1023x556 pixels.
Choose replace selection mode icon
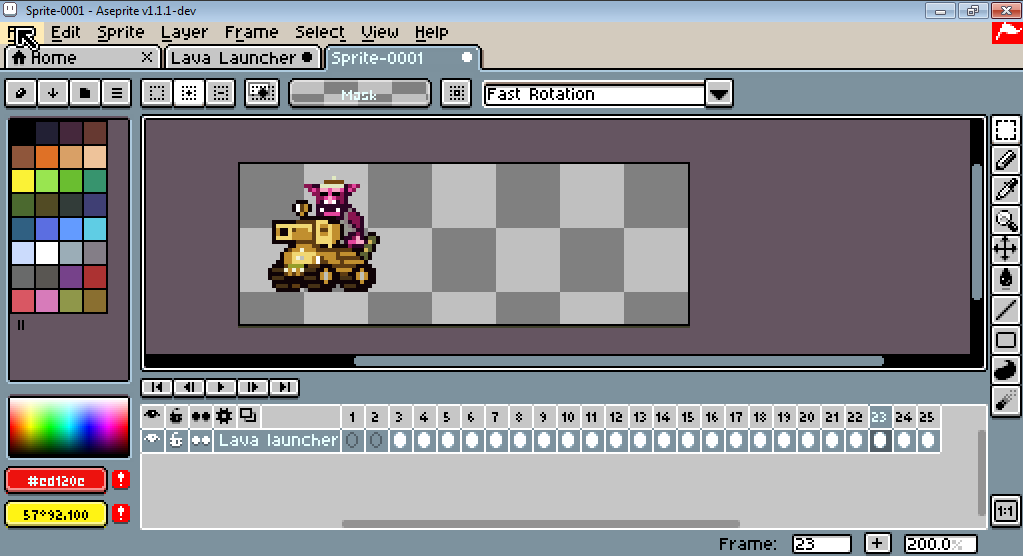click(157, 93)
